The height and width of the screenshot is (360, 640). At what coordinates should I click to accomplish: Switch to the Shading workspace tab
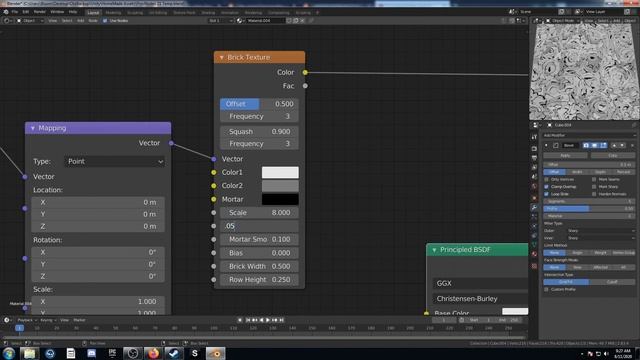tap(208, 12)
